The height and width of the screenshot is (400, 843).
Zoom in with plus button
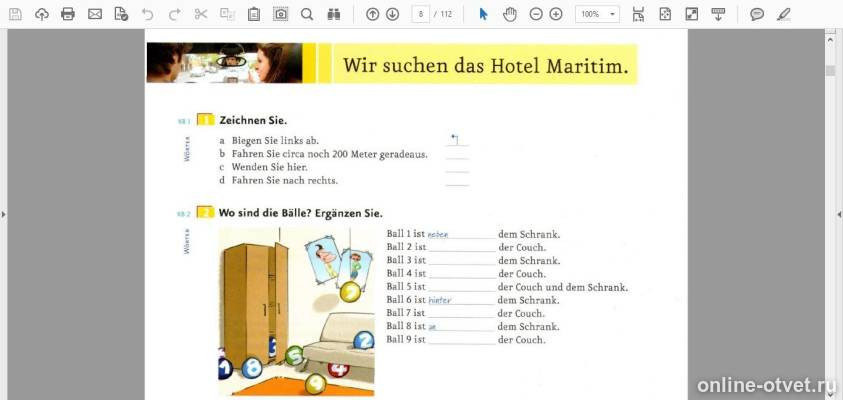coord(556,15)
